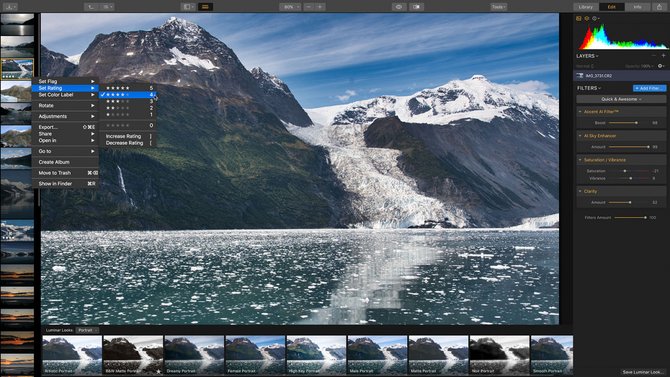The image size is (670, 377).
Task: Collapse the Accent AI Filter section
Action: (x=580, y=112)
